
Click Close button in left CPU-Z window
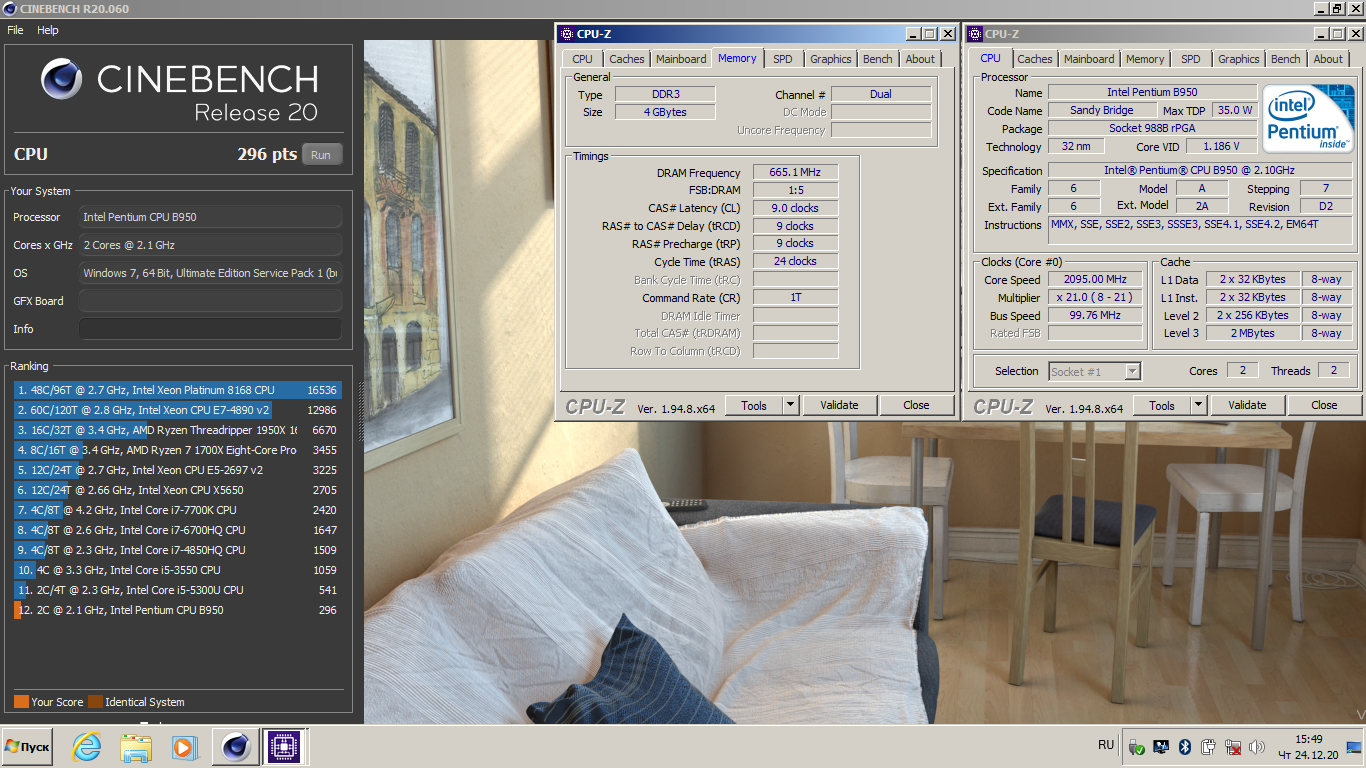(916, 405)
